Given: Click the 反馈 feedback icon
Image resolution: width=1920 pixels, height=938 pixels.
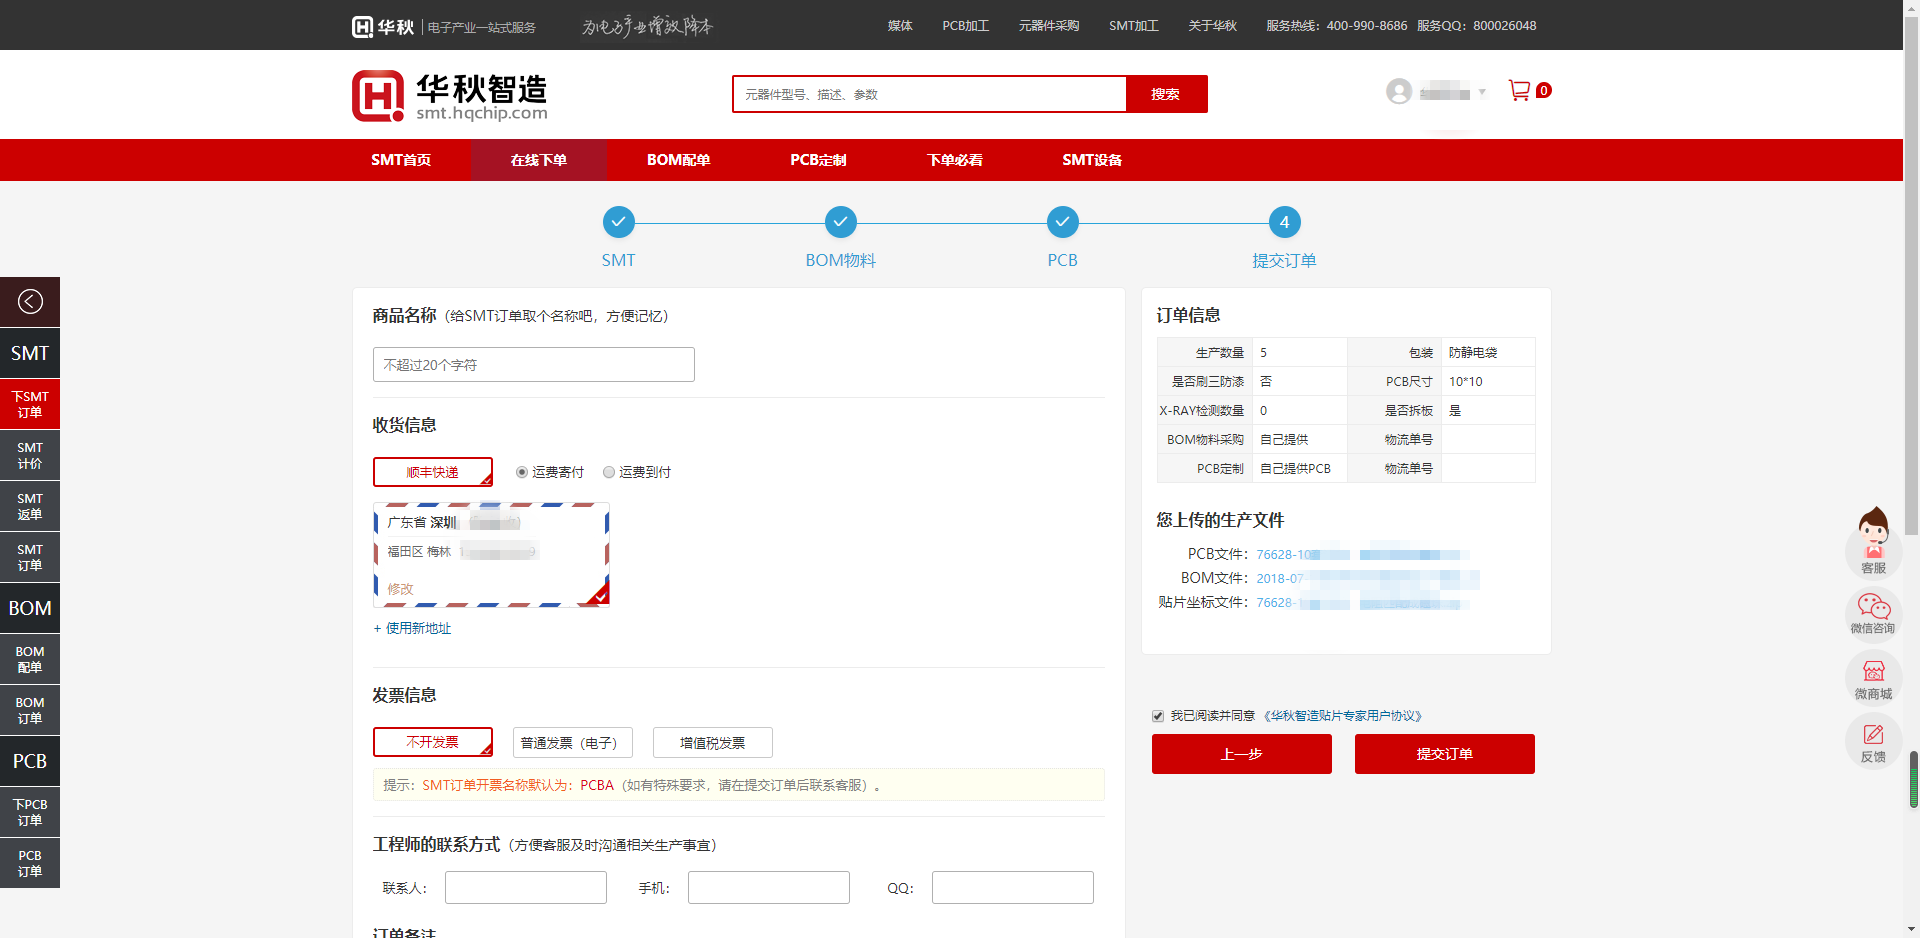Looking at the screenshot, I should tap(1873, 742).
